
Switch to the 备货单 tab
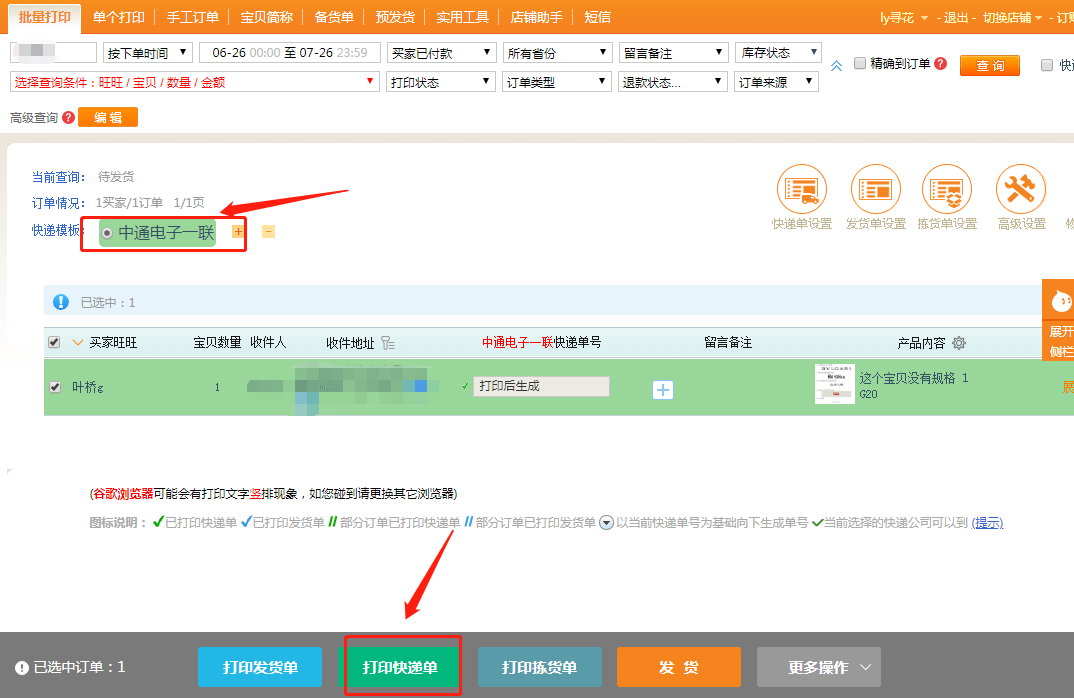click(x=334, y=17)
